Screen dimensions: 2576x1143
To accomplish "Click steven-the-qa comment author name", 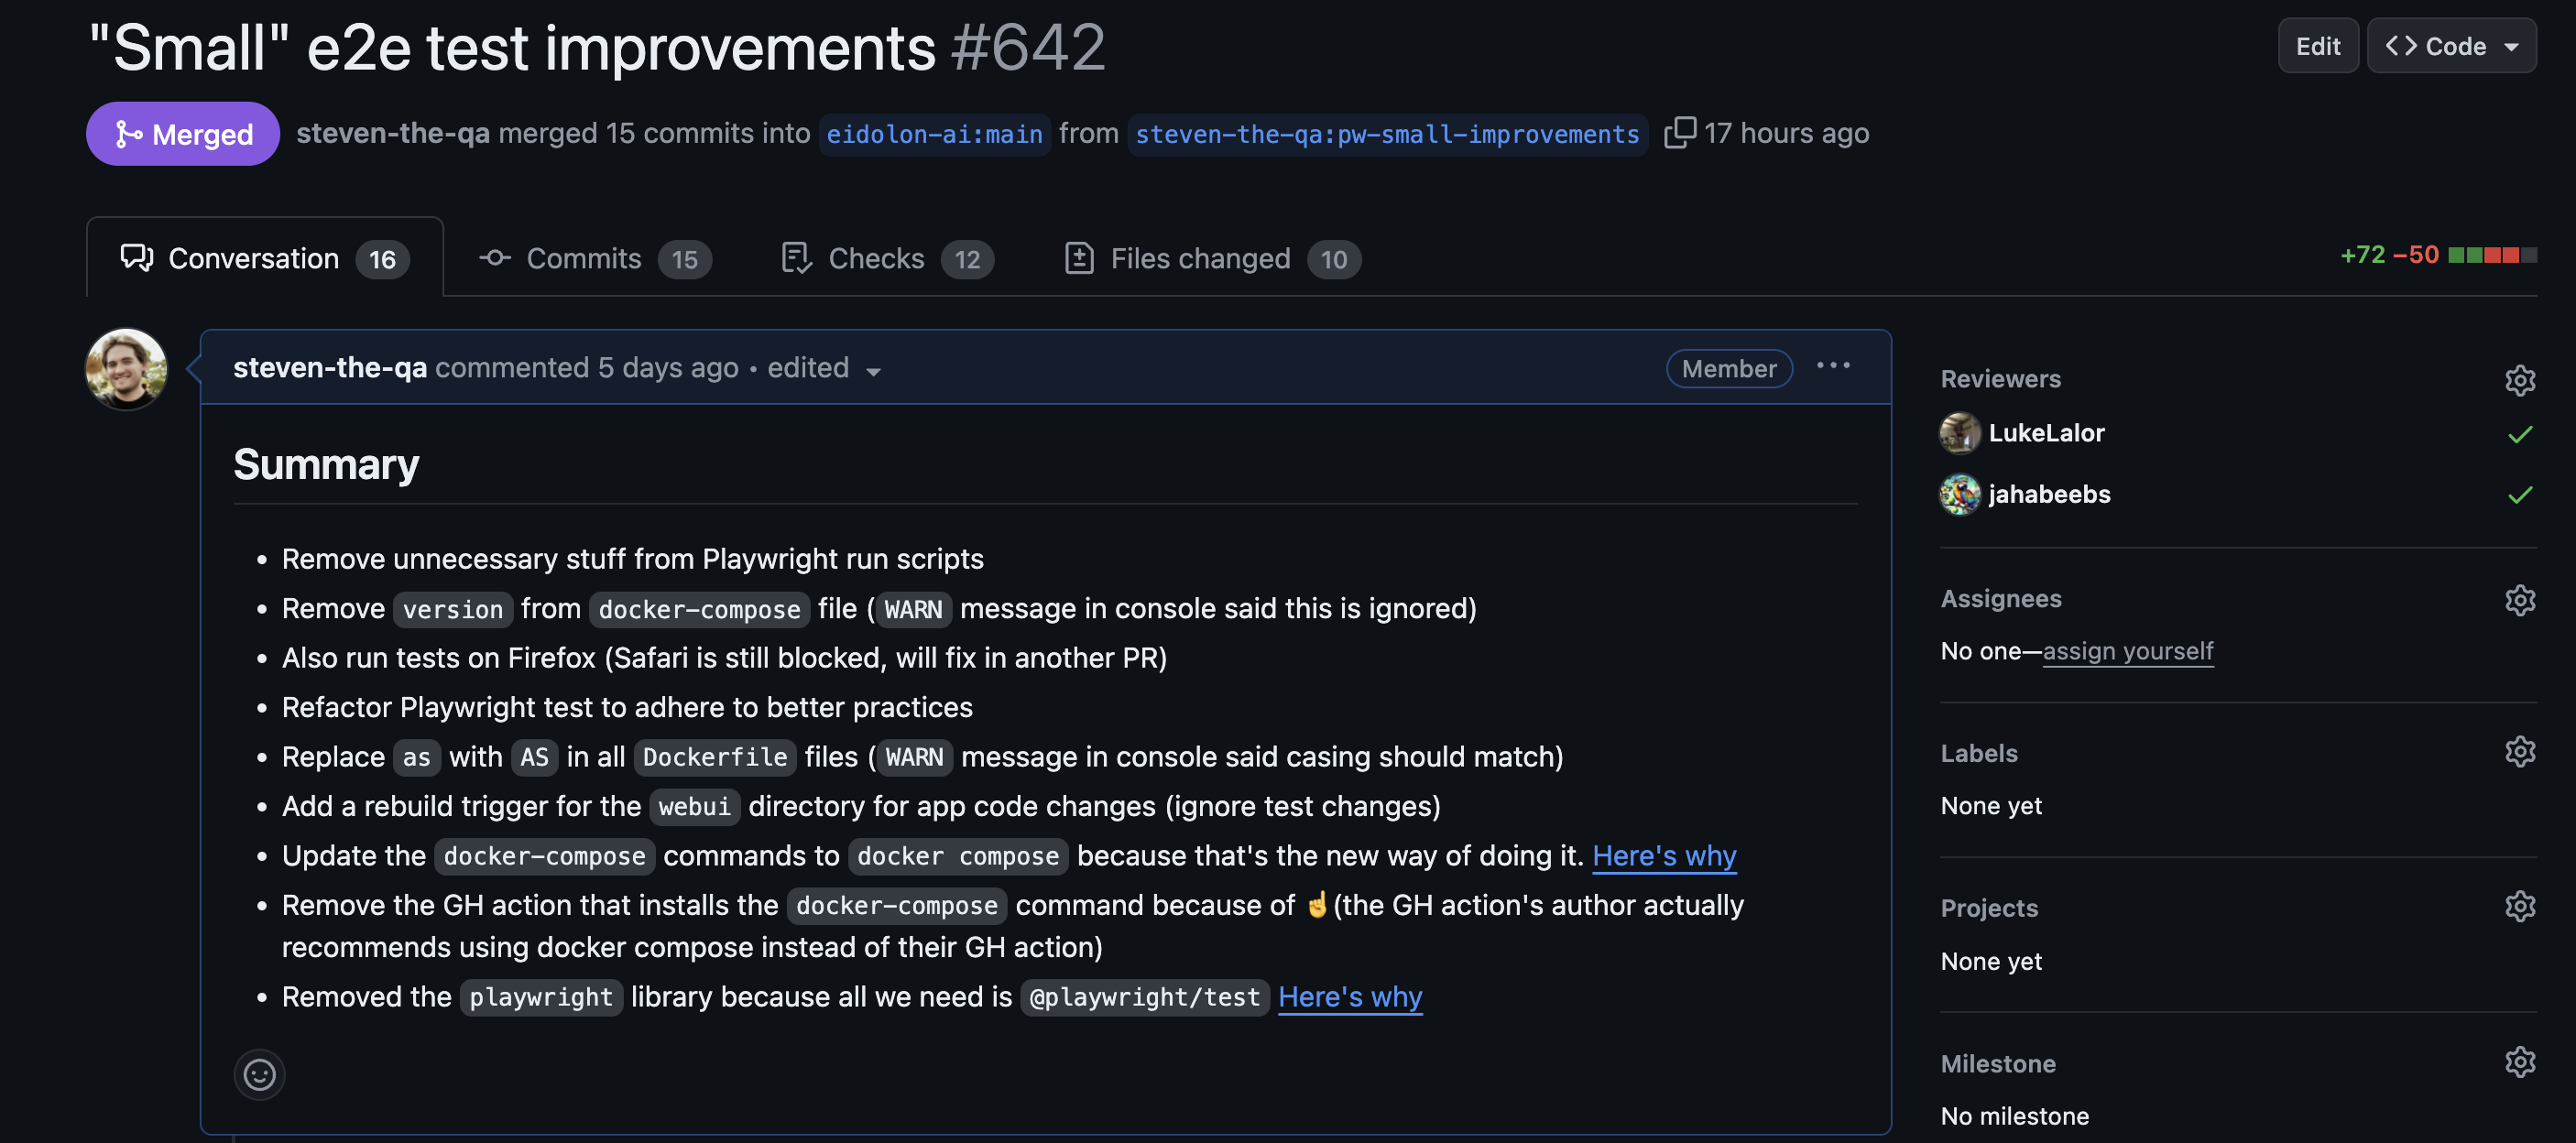I will 330,367.
